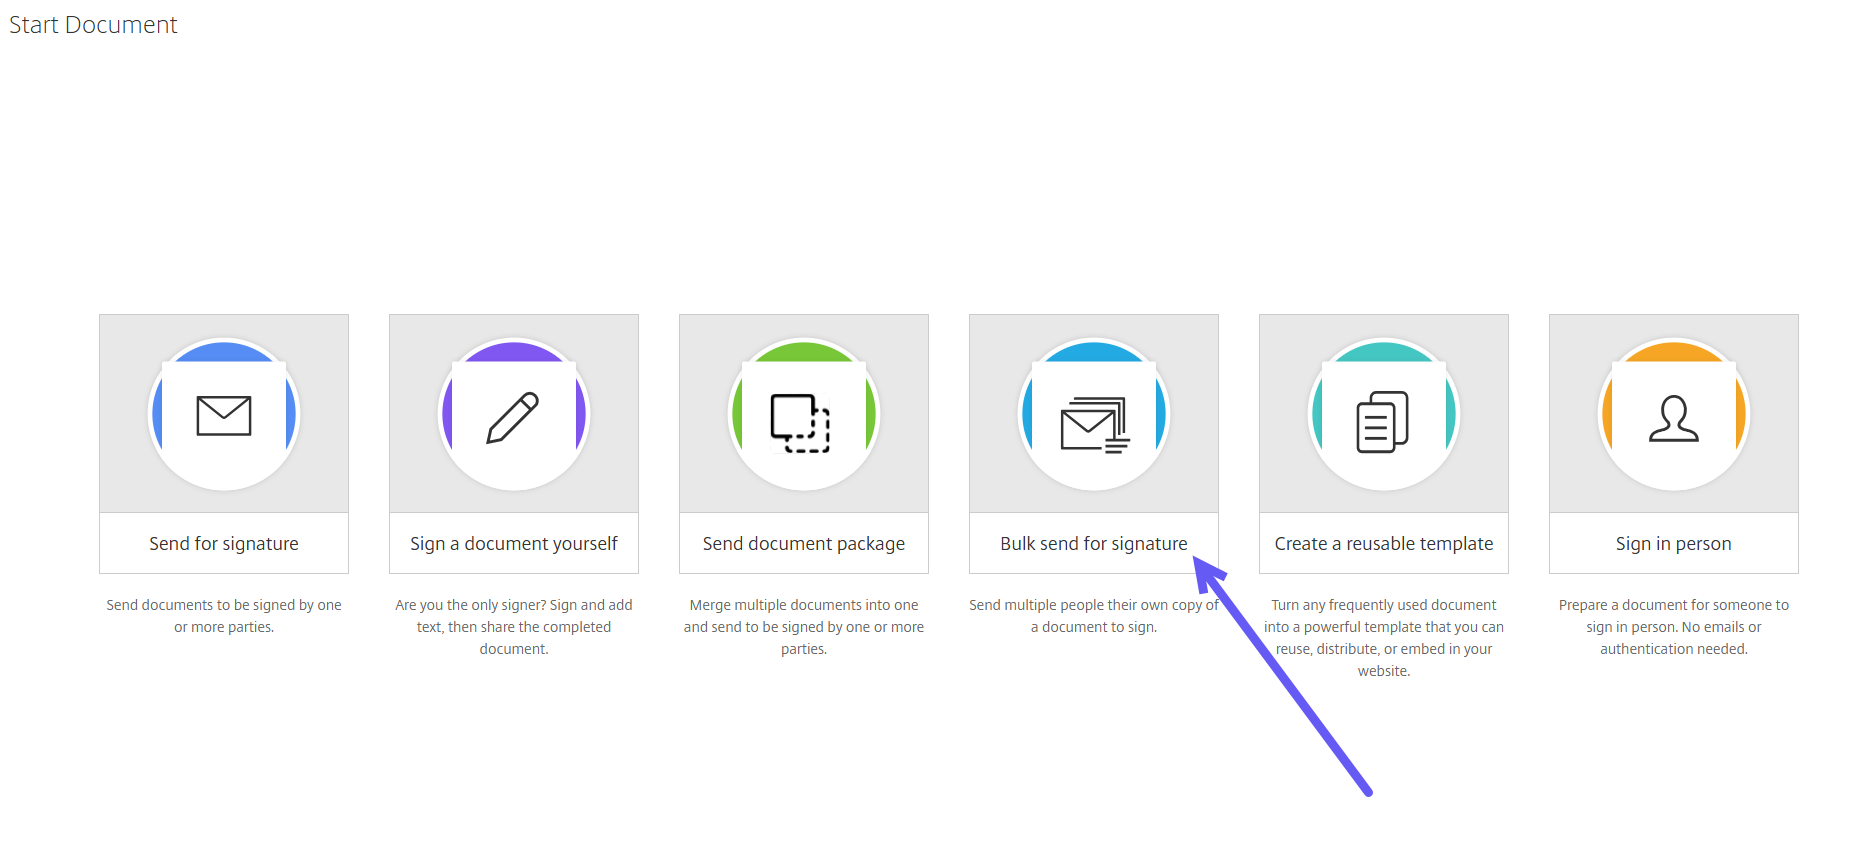Click the 'Start Document' page heading
1866x848 pixels.
(93, 25)
